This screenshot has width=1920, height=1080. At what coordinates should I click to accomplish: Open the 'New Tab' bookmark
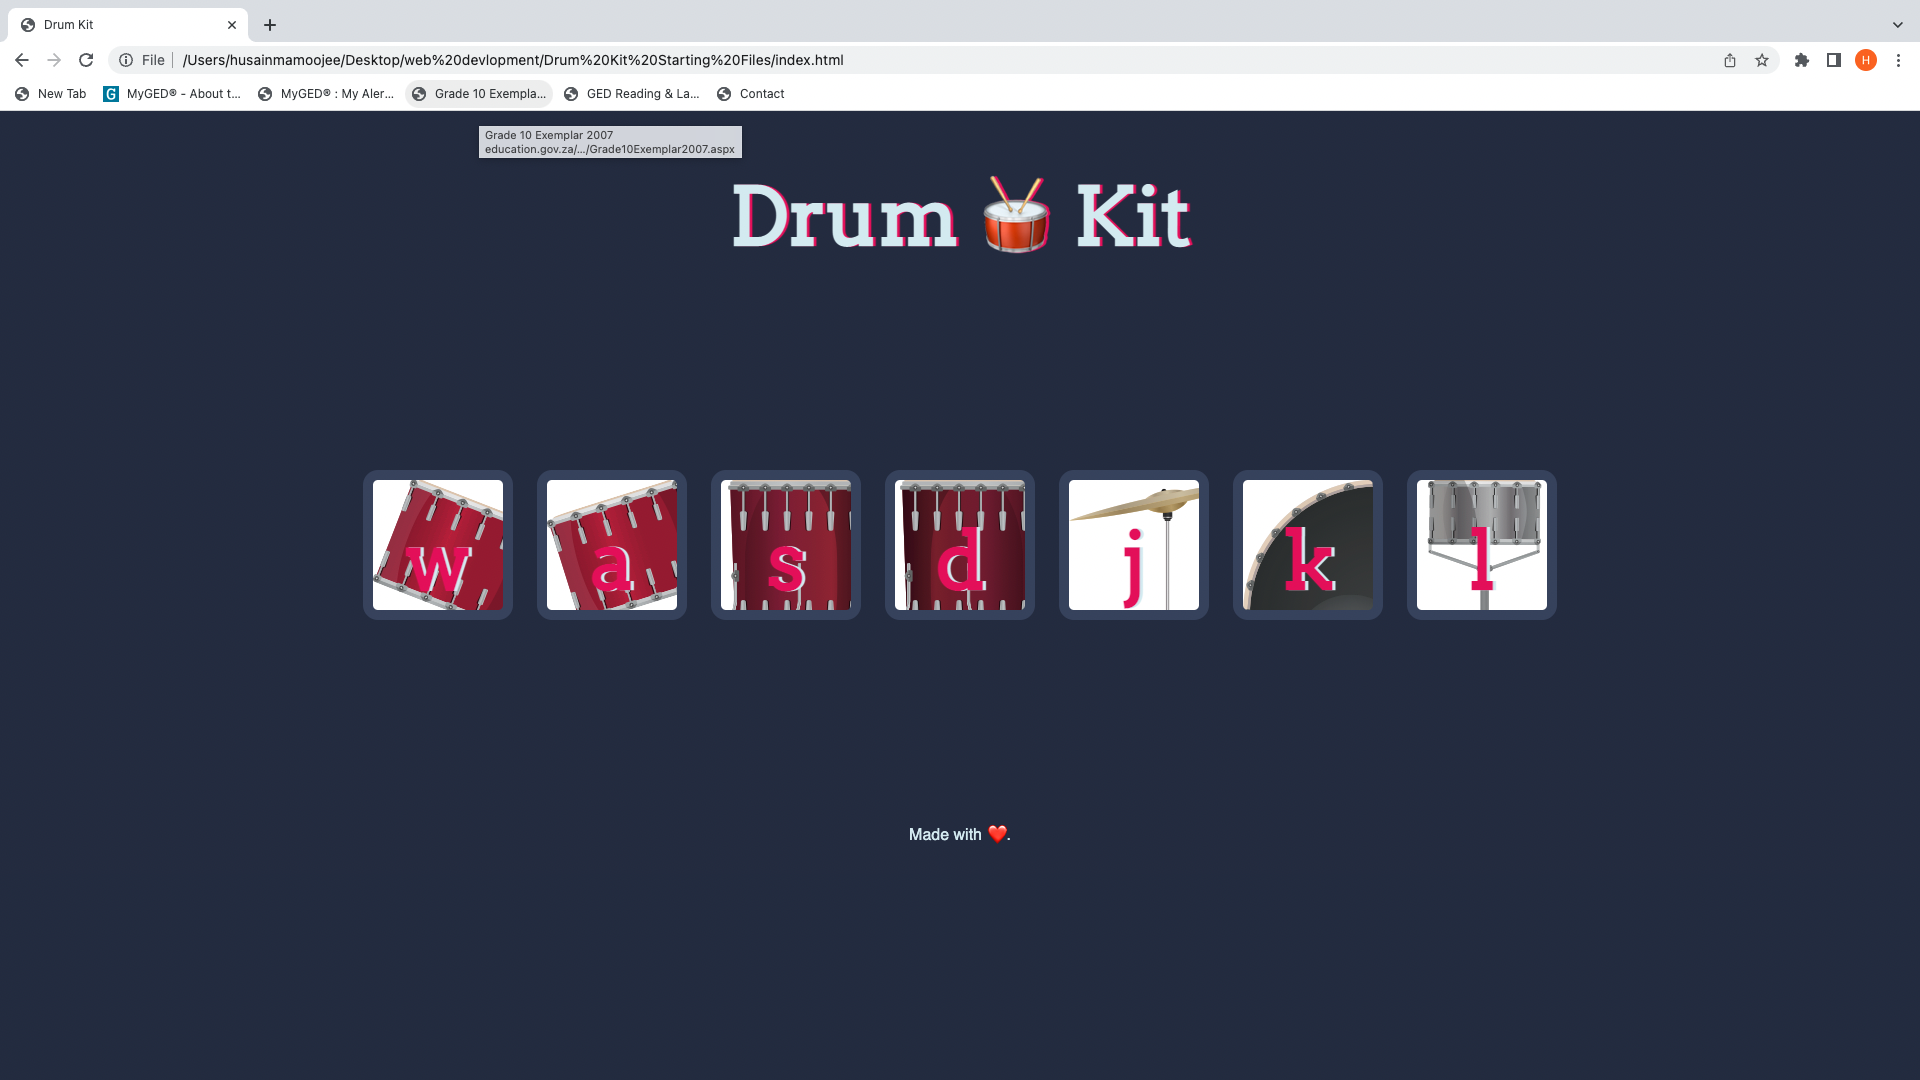coord(51,94)
